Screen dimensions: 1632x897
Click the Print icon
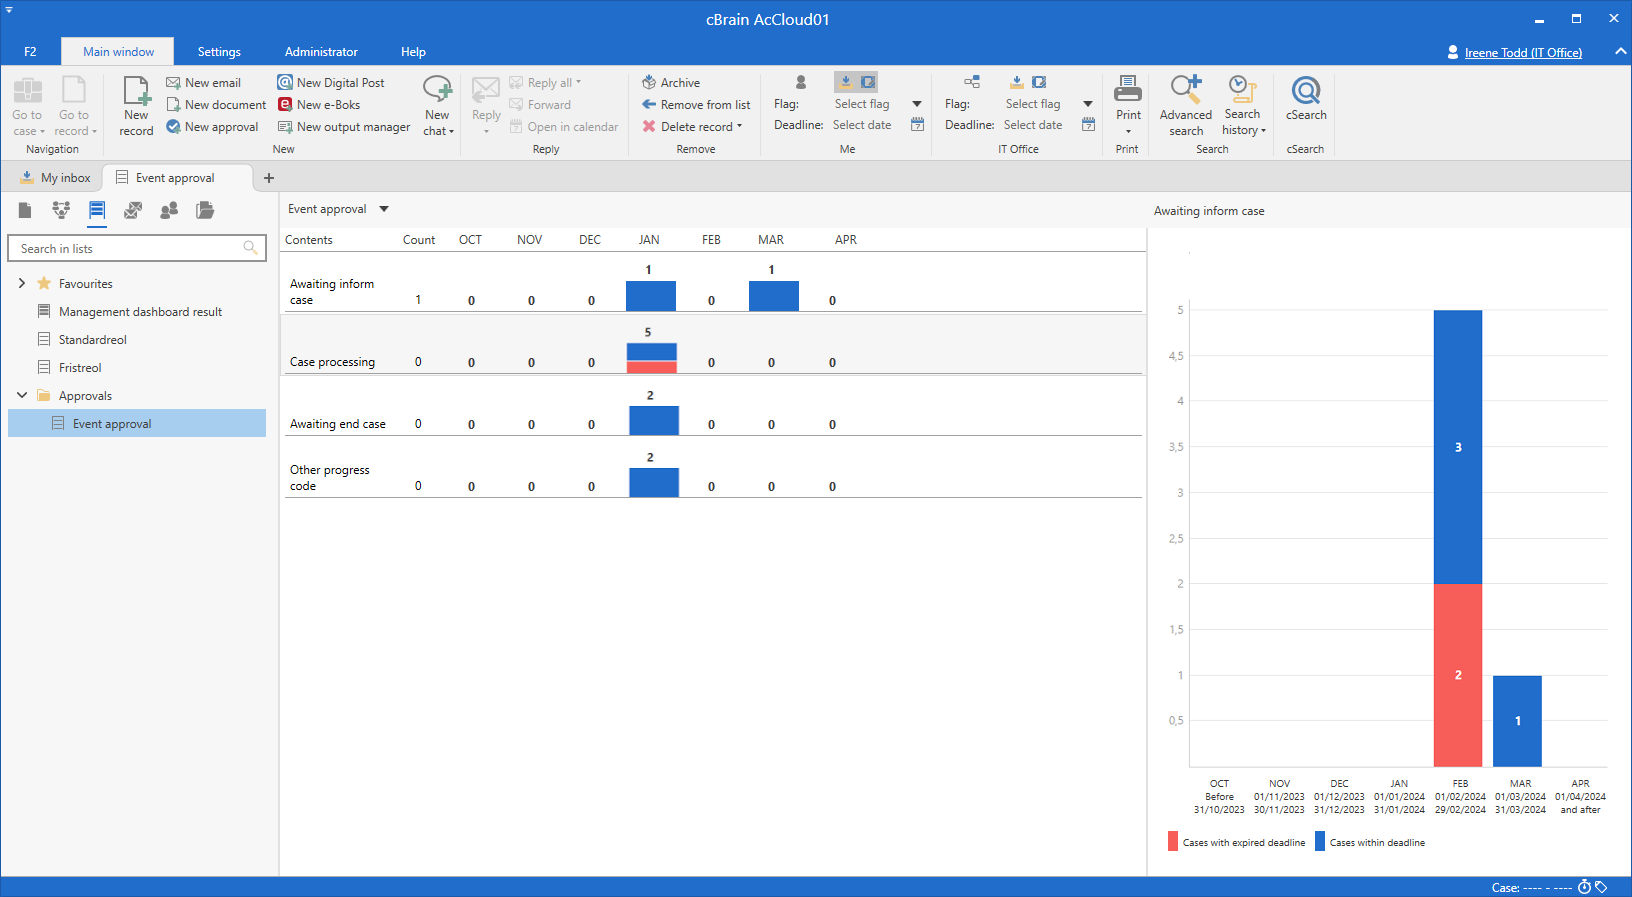tap(1128, 90)
